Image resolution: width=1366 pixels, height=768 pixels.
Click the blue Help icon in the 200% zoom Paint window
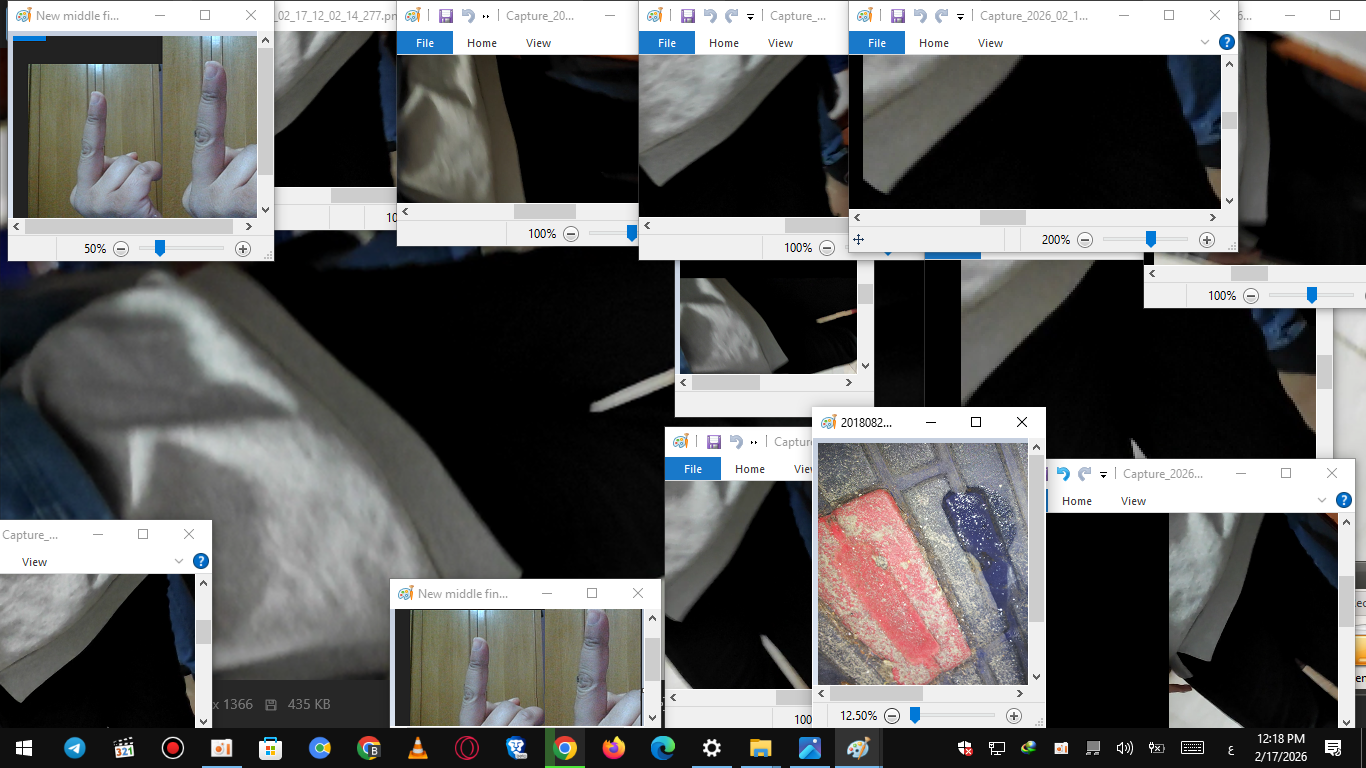point(1227,42)
